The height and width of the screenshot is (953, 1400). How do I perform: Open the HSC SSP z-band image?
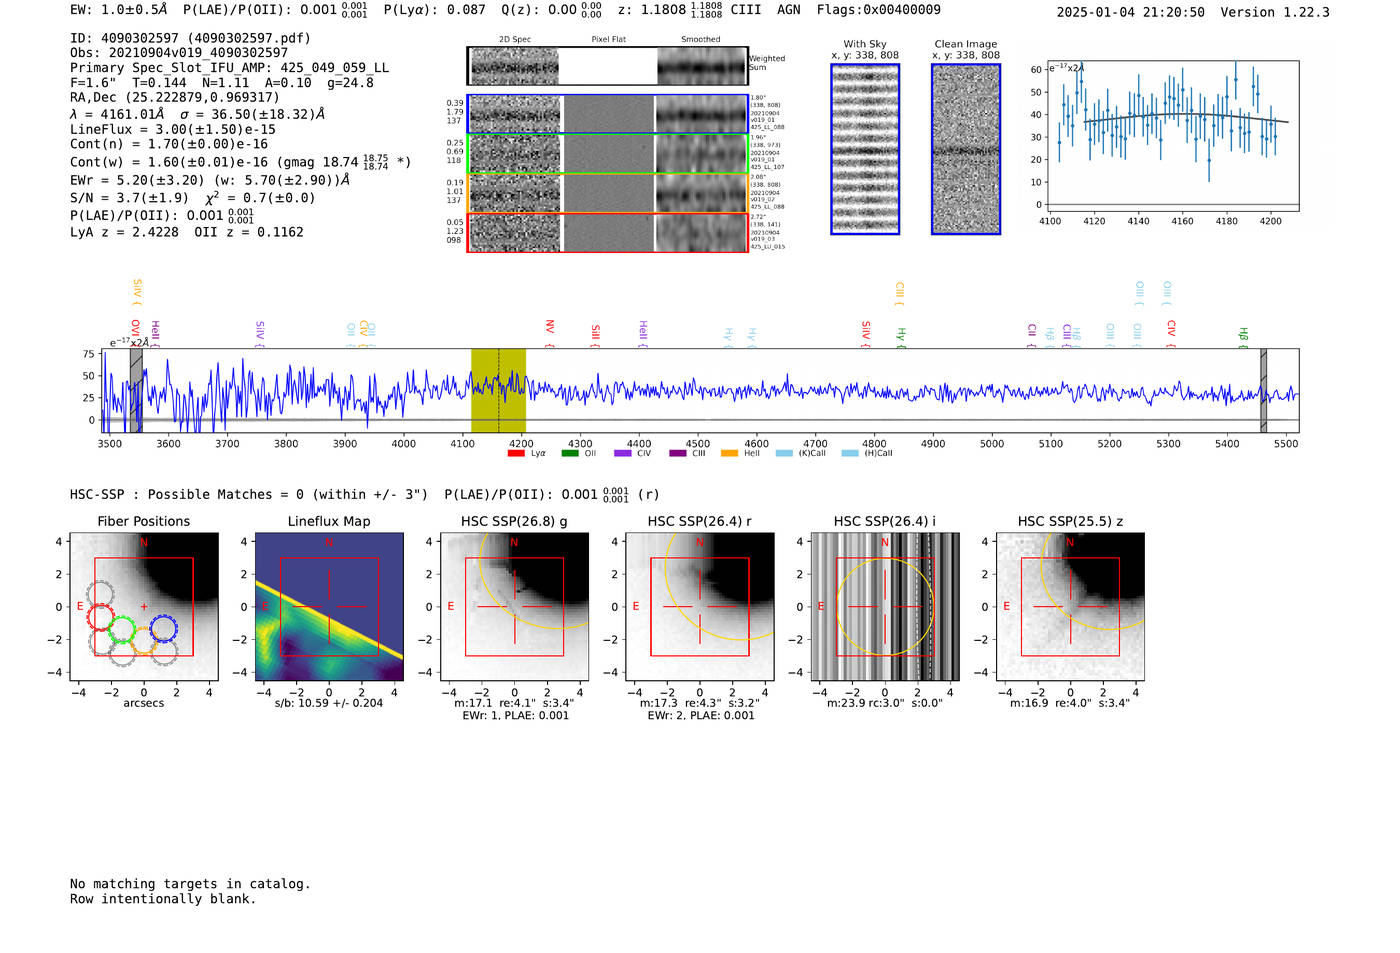[1070, 607]
